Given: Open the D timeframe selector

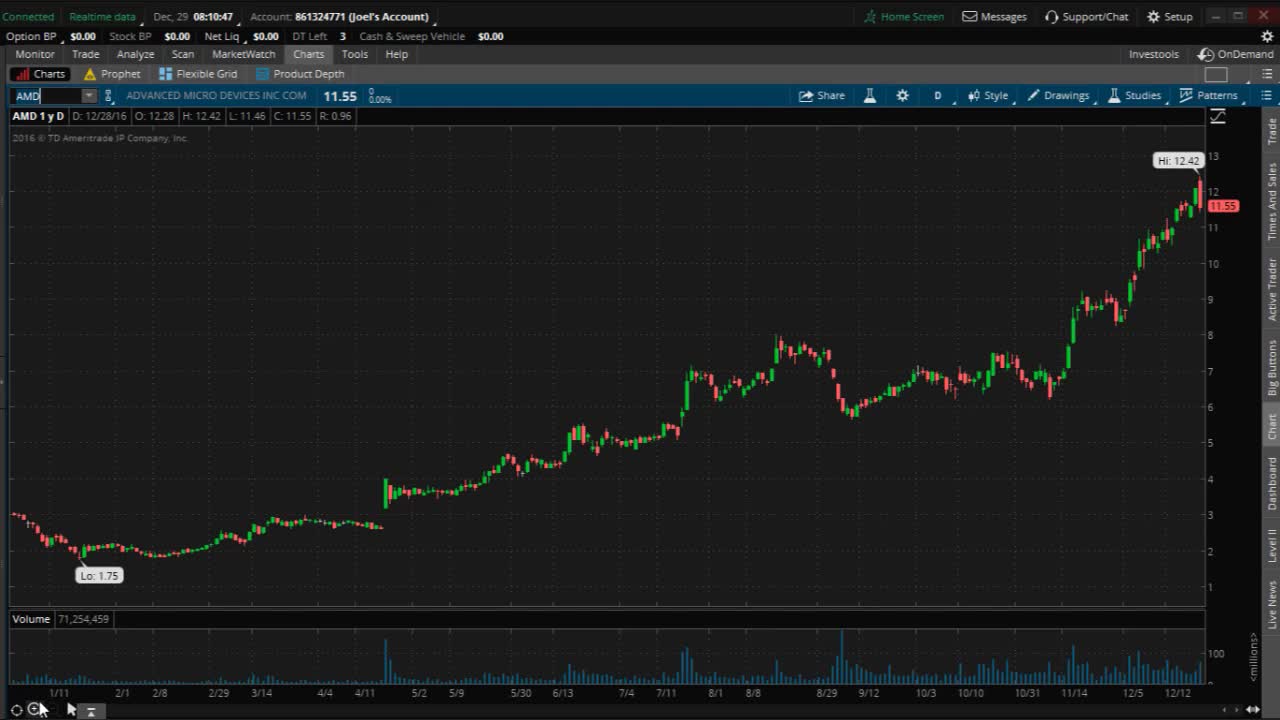Looking at the screenshot, I should [938, 96].
